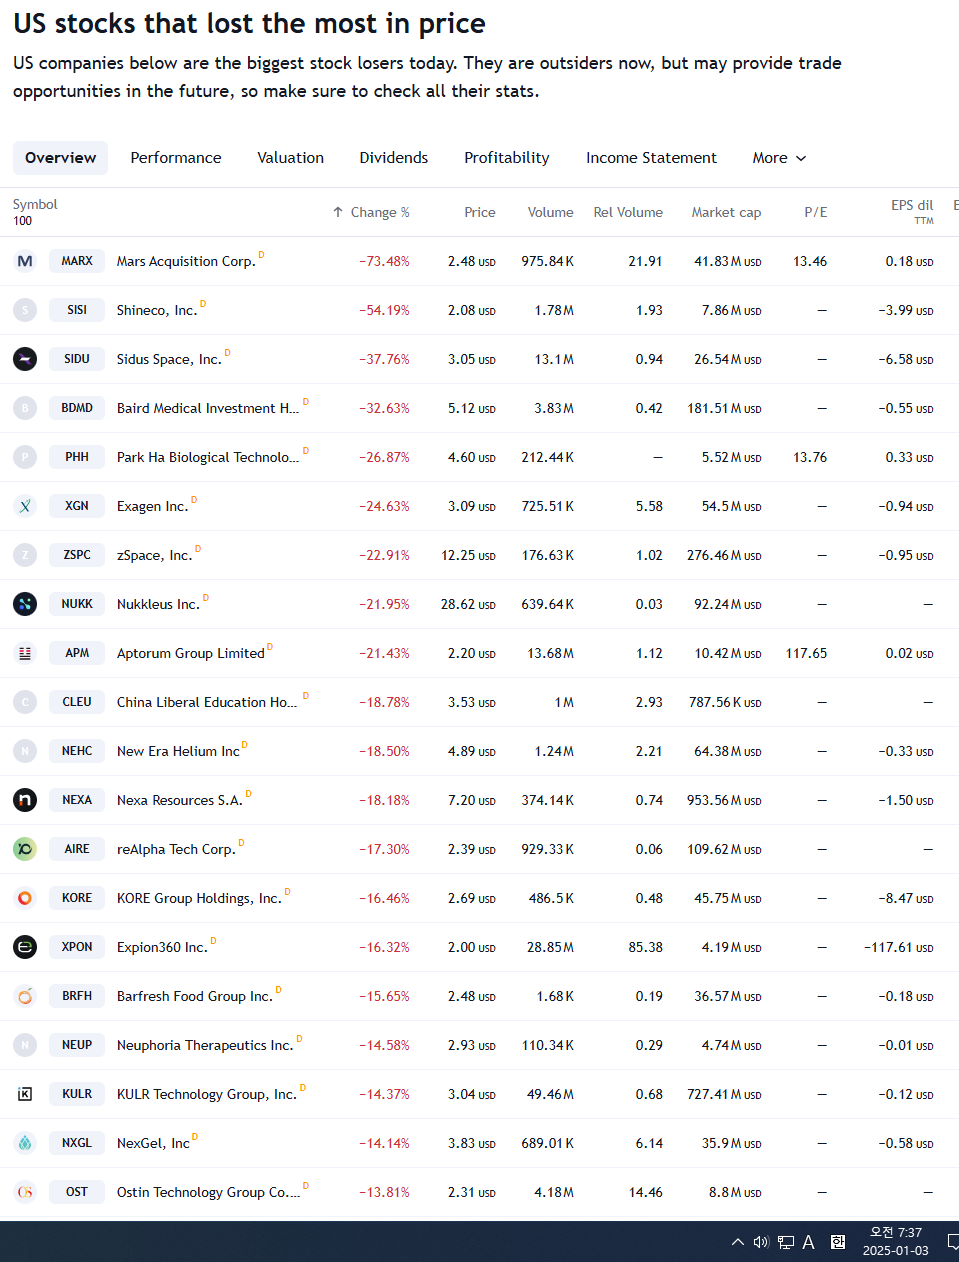Sort by the P/E column header
Viewport: 959px width, 1262px height.
coord(816,212)
